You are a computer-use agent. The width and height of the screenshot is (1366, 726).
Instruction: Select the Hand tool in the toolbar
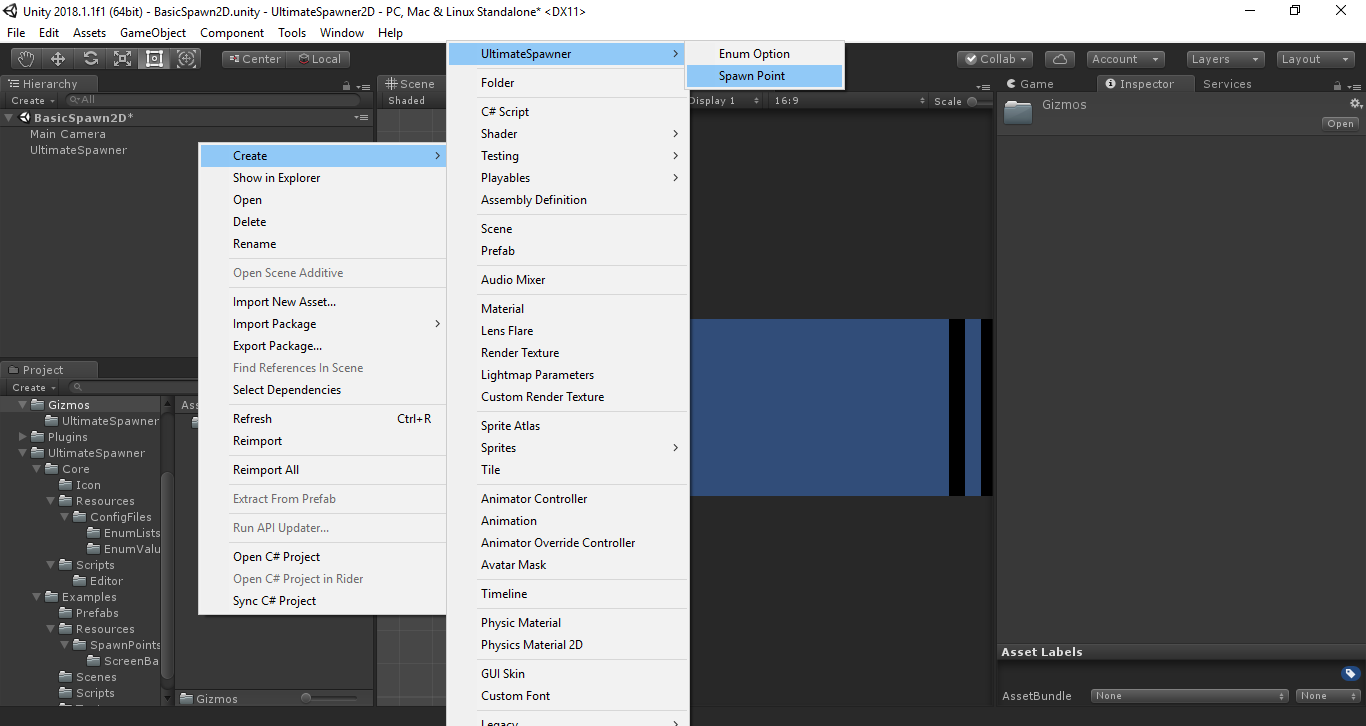tap(26, 59)
